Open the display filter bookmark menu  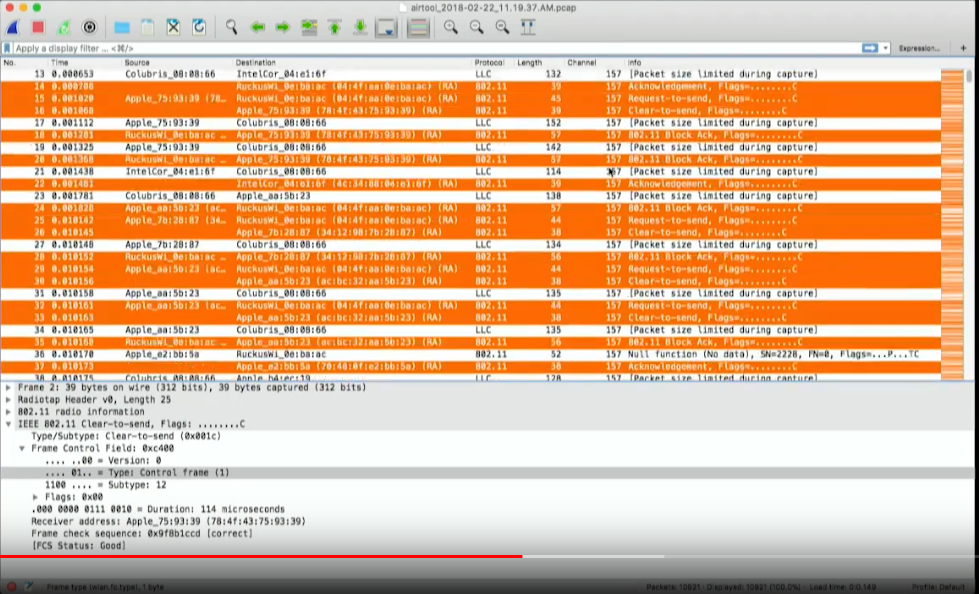[7, 48]
